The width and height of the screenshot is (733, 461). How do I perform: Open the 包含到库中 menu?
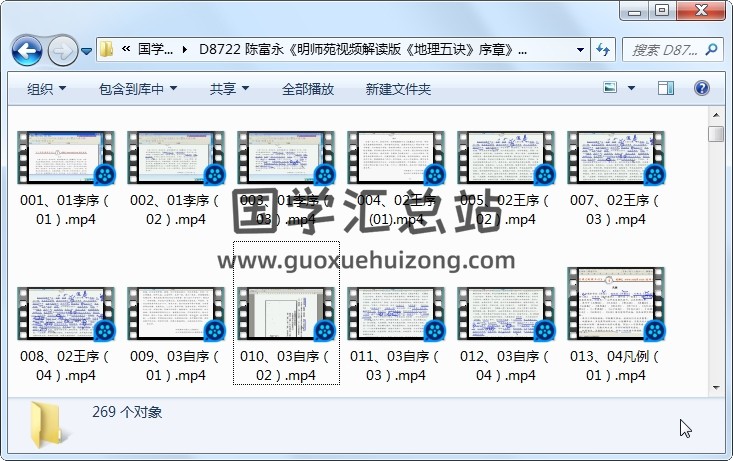pyautogui.click(x=138, y=89)
